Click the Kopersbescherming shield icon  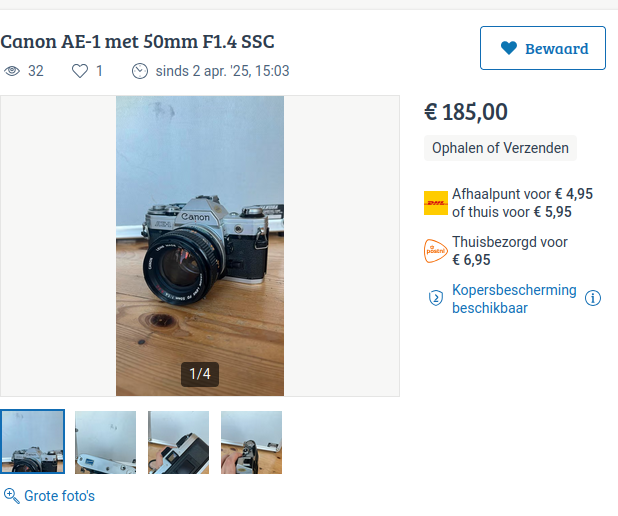[x=436, y=298]
